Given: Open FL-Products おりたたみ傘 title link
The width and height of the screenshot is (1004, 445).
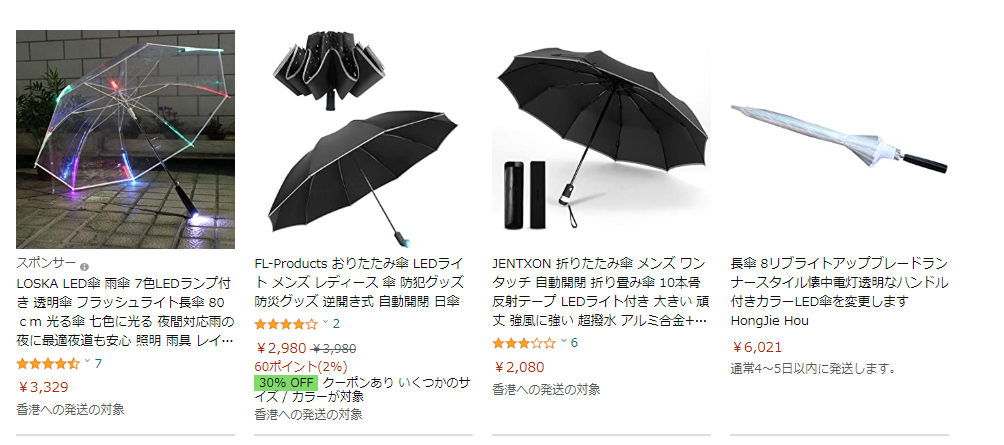Looking at the screenshot, I should coord(360,282).
